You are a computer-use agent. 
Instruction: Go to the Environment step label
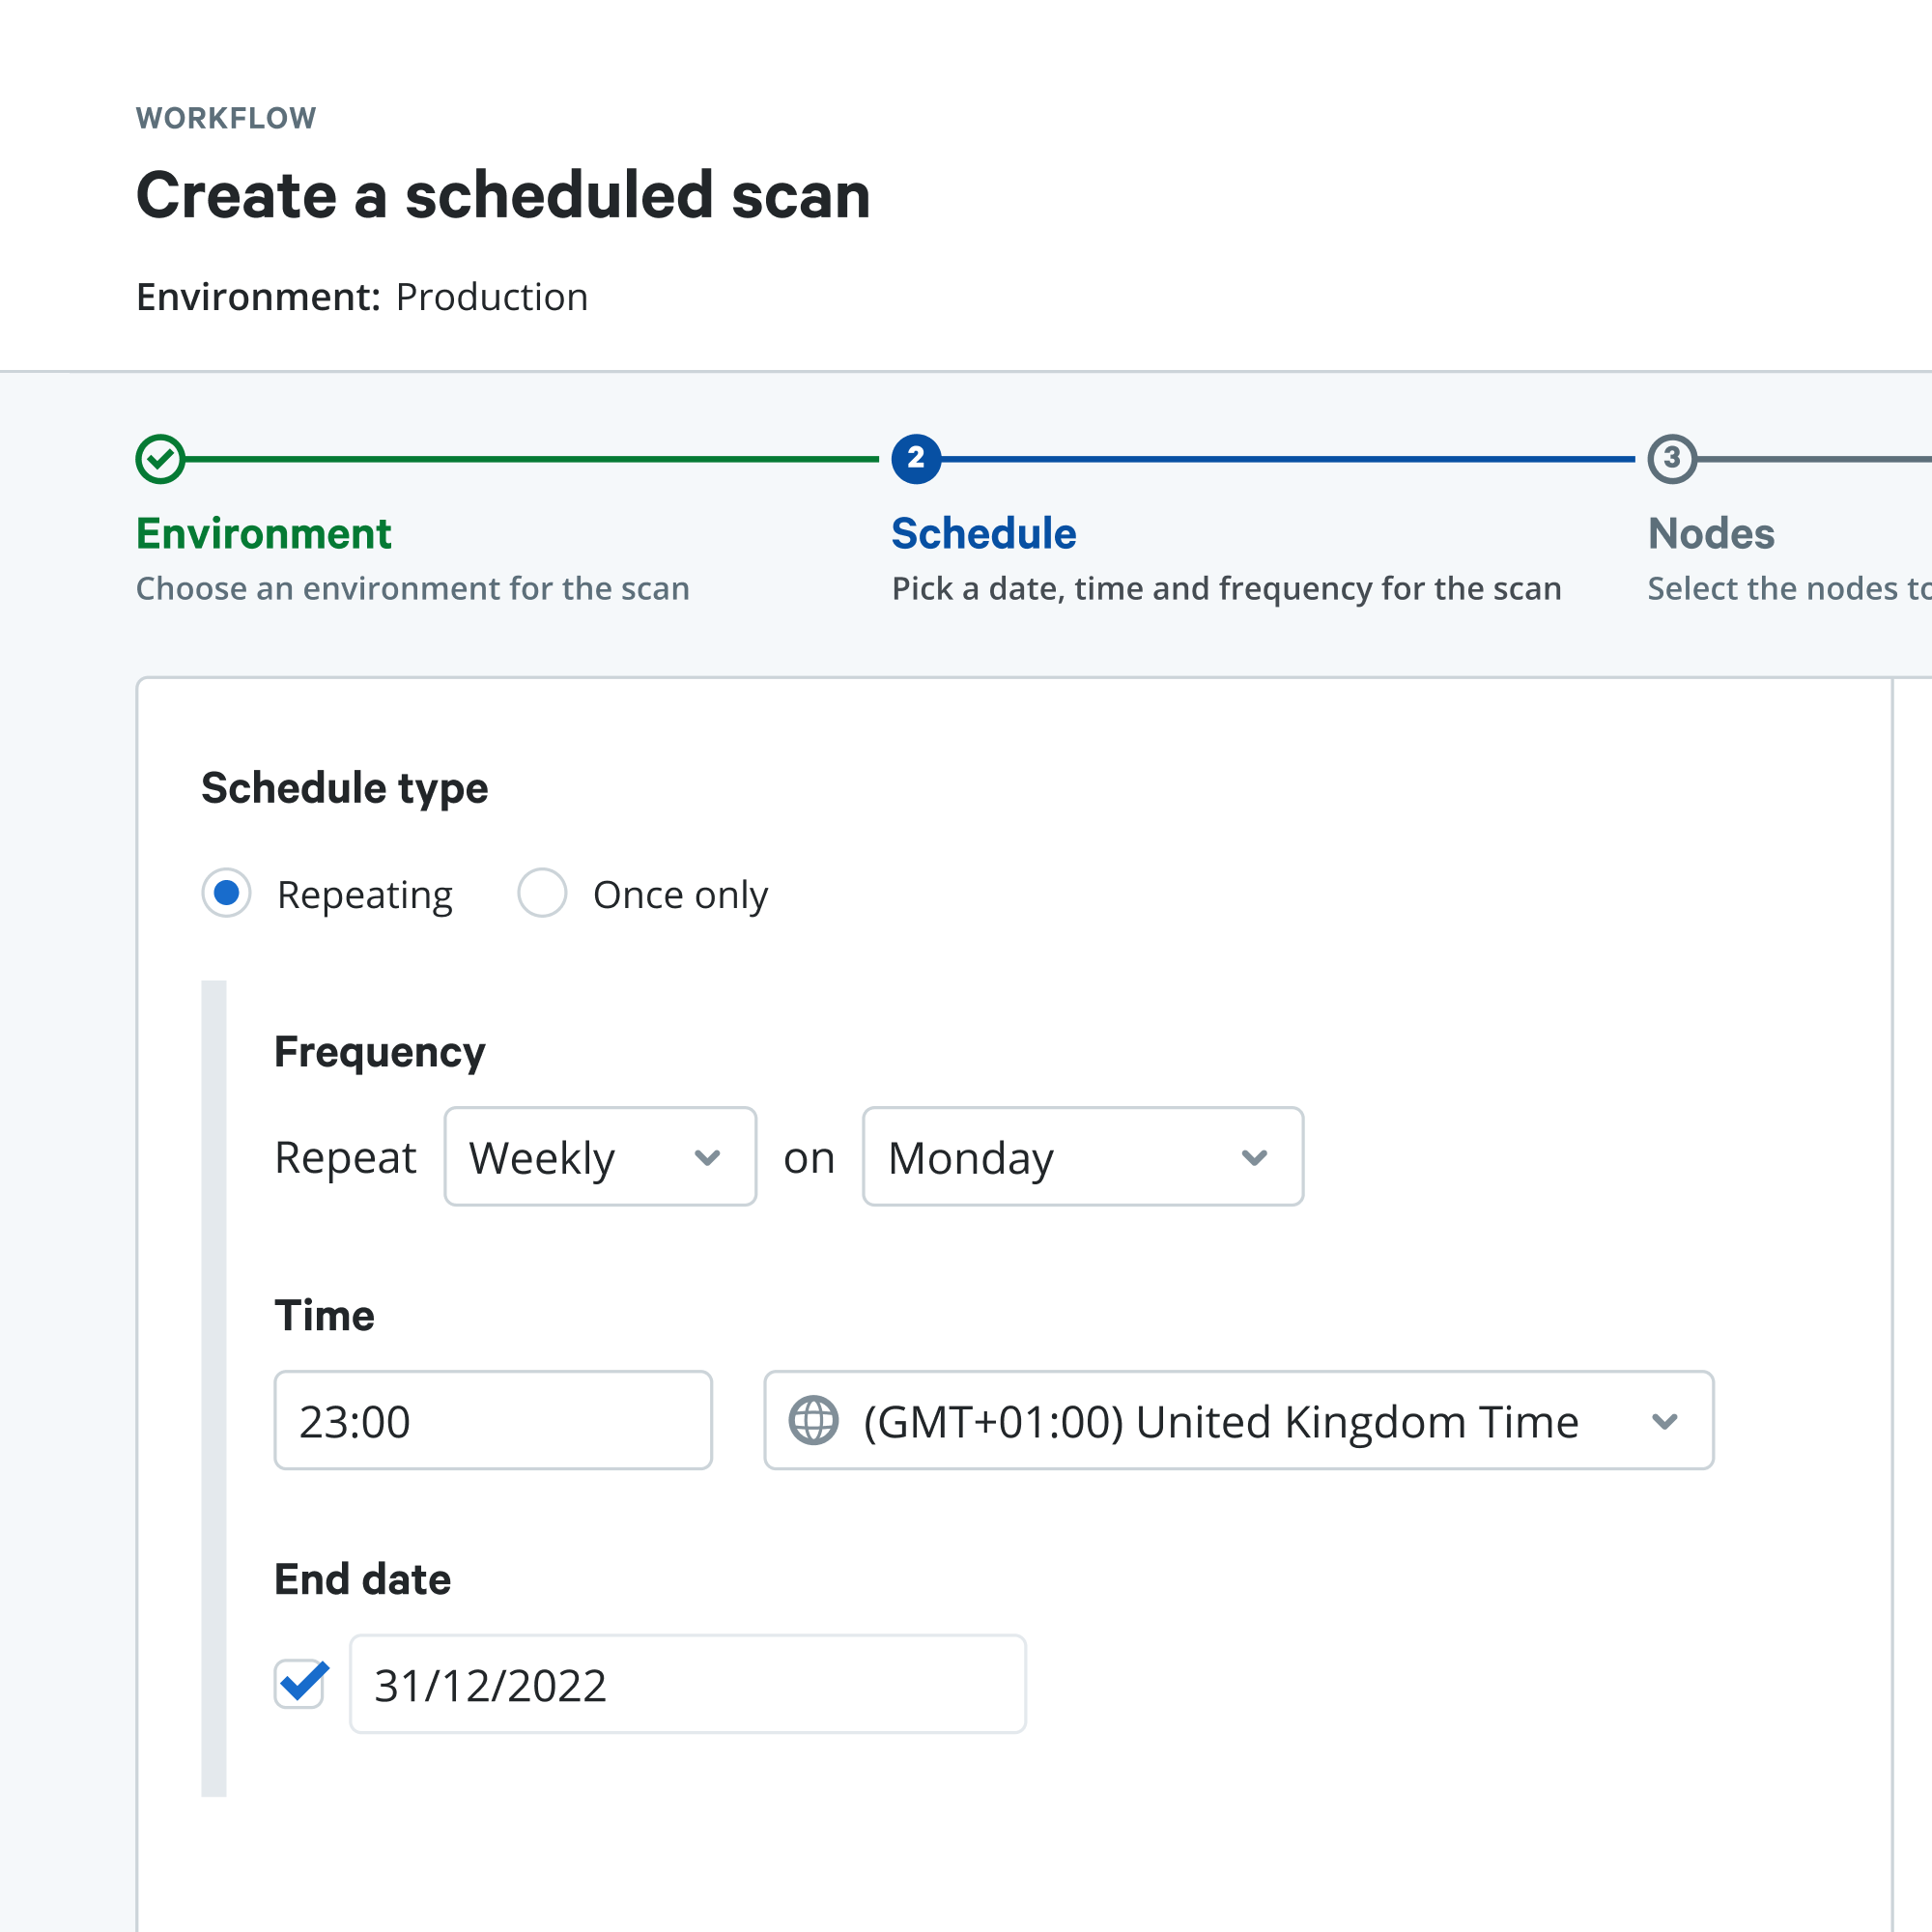263,534
